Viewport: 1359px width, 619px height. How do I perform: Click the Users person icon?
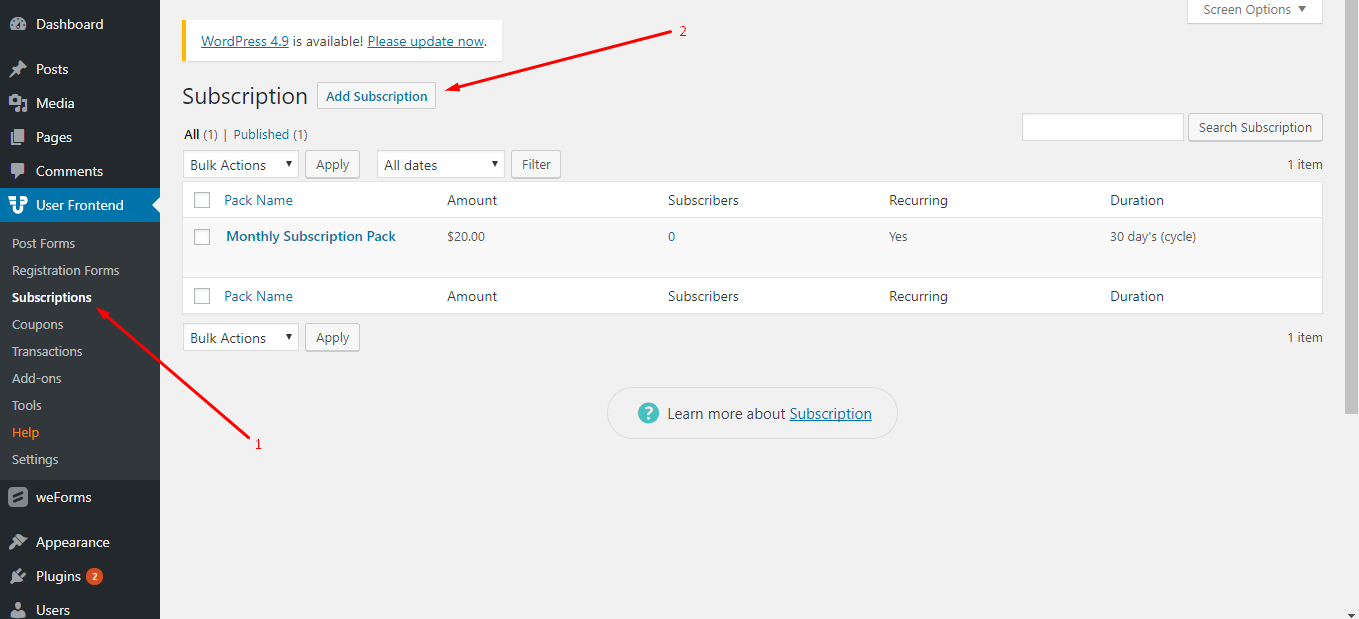[18, 610]
